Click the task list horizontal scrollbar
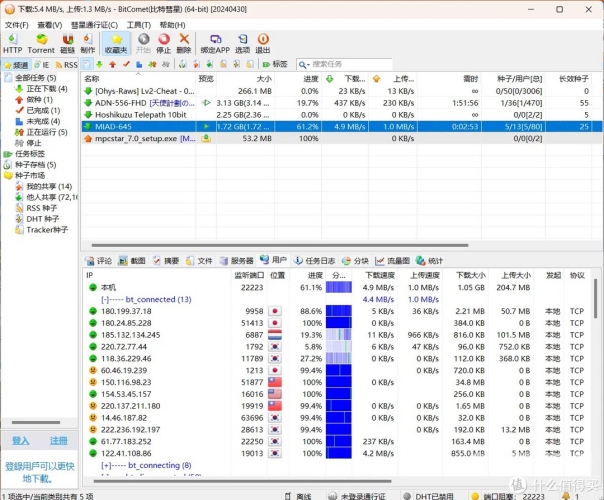The height and width of the screenshot is (500, 604). coord(280,245)
